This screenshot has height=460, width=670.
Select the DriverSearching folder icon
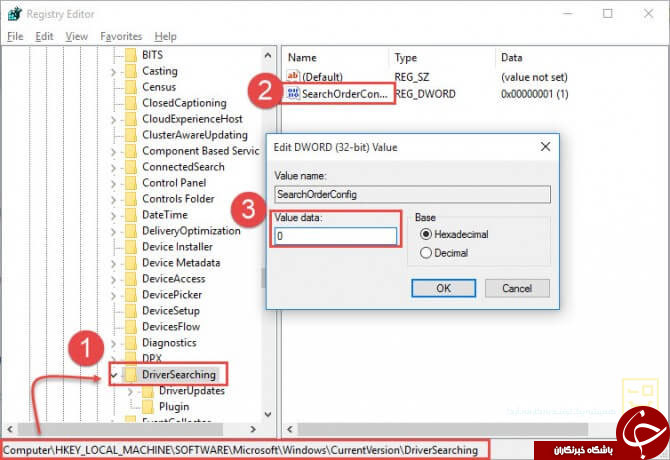coord(131,375)
